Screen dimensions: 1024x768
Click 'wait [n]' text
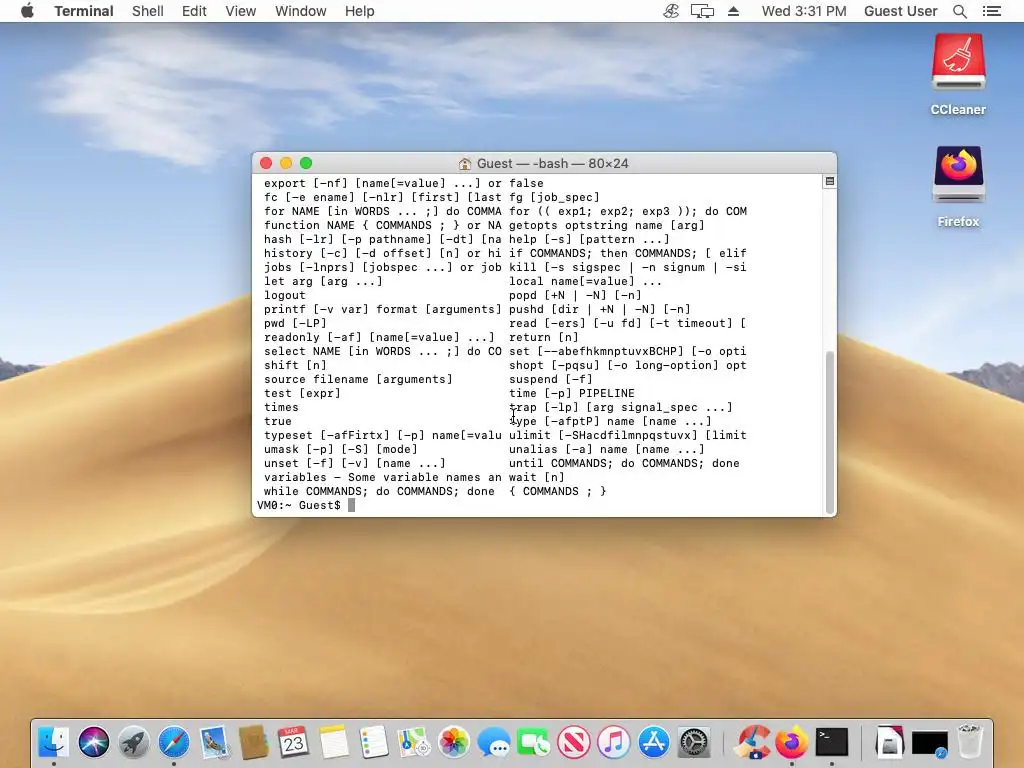tap(537, 477)
